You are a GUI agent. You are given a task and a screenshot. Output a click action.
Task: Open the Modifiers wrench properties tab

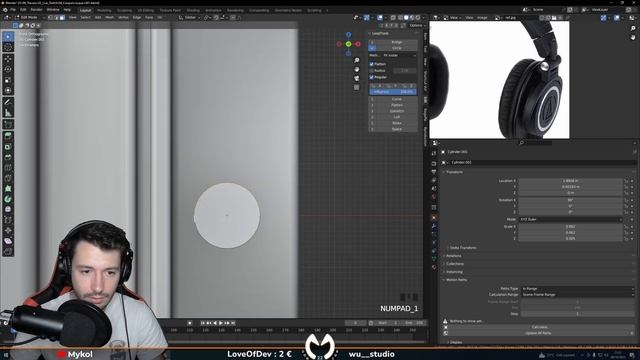tap(434, 226)
